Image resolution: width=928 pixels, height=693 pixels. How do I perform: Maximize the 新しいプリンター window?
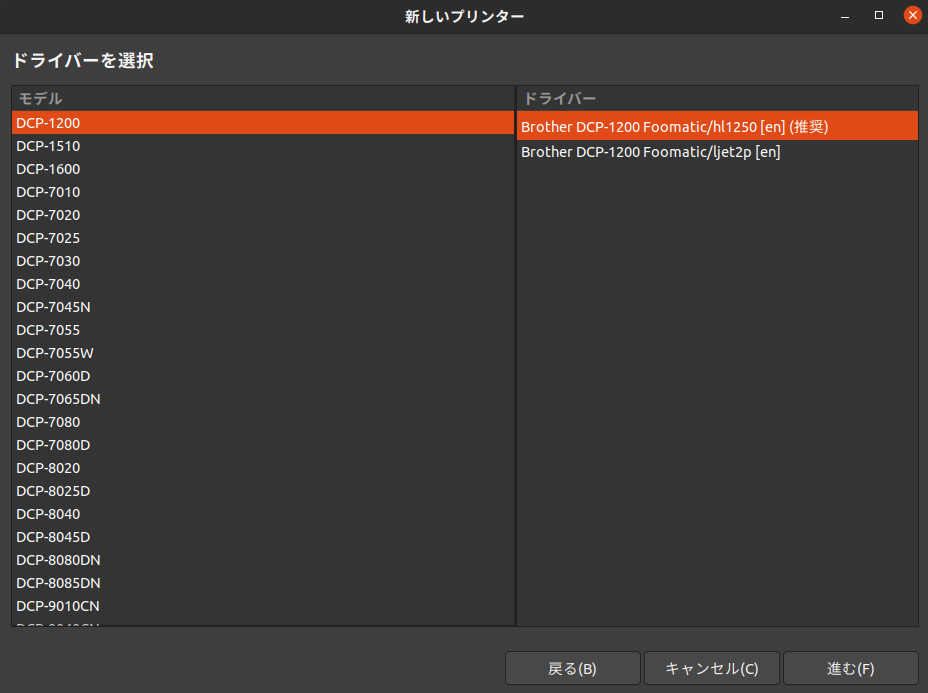[879, 15]
